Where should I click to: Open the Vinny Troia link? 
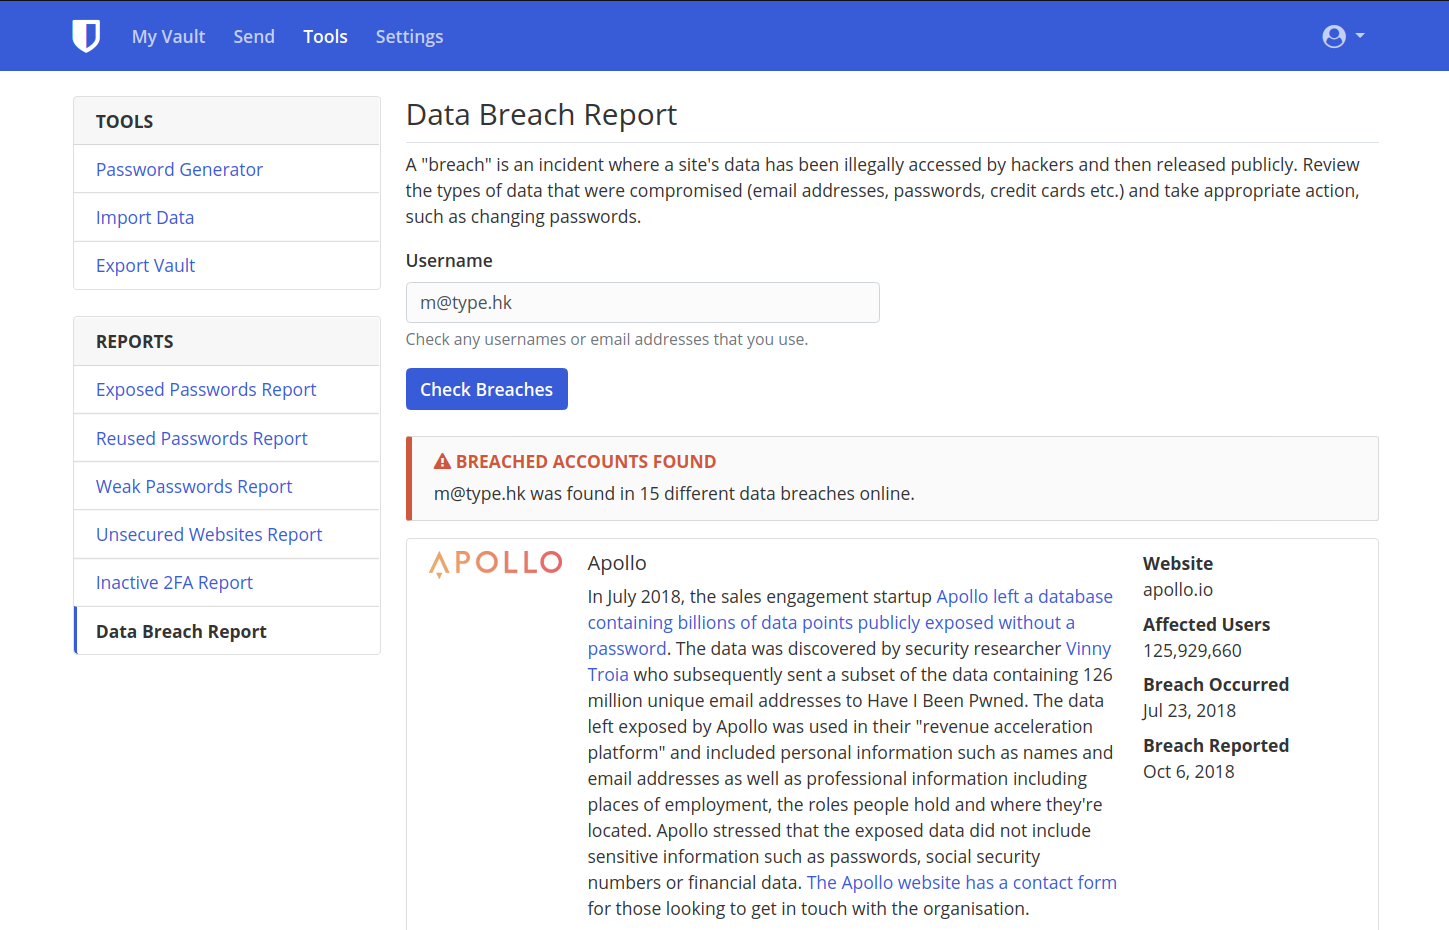1088,648
